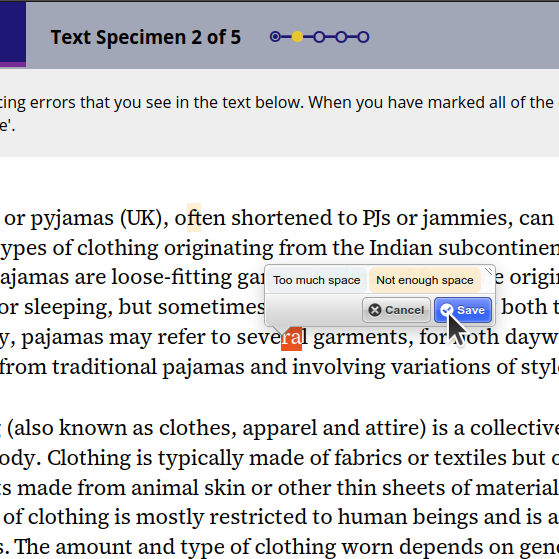Click the highlighted 'ft' in 'often'

click(194, 217)
